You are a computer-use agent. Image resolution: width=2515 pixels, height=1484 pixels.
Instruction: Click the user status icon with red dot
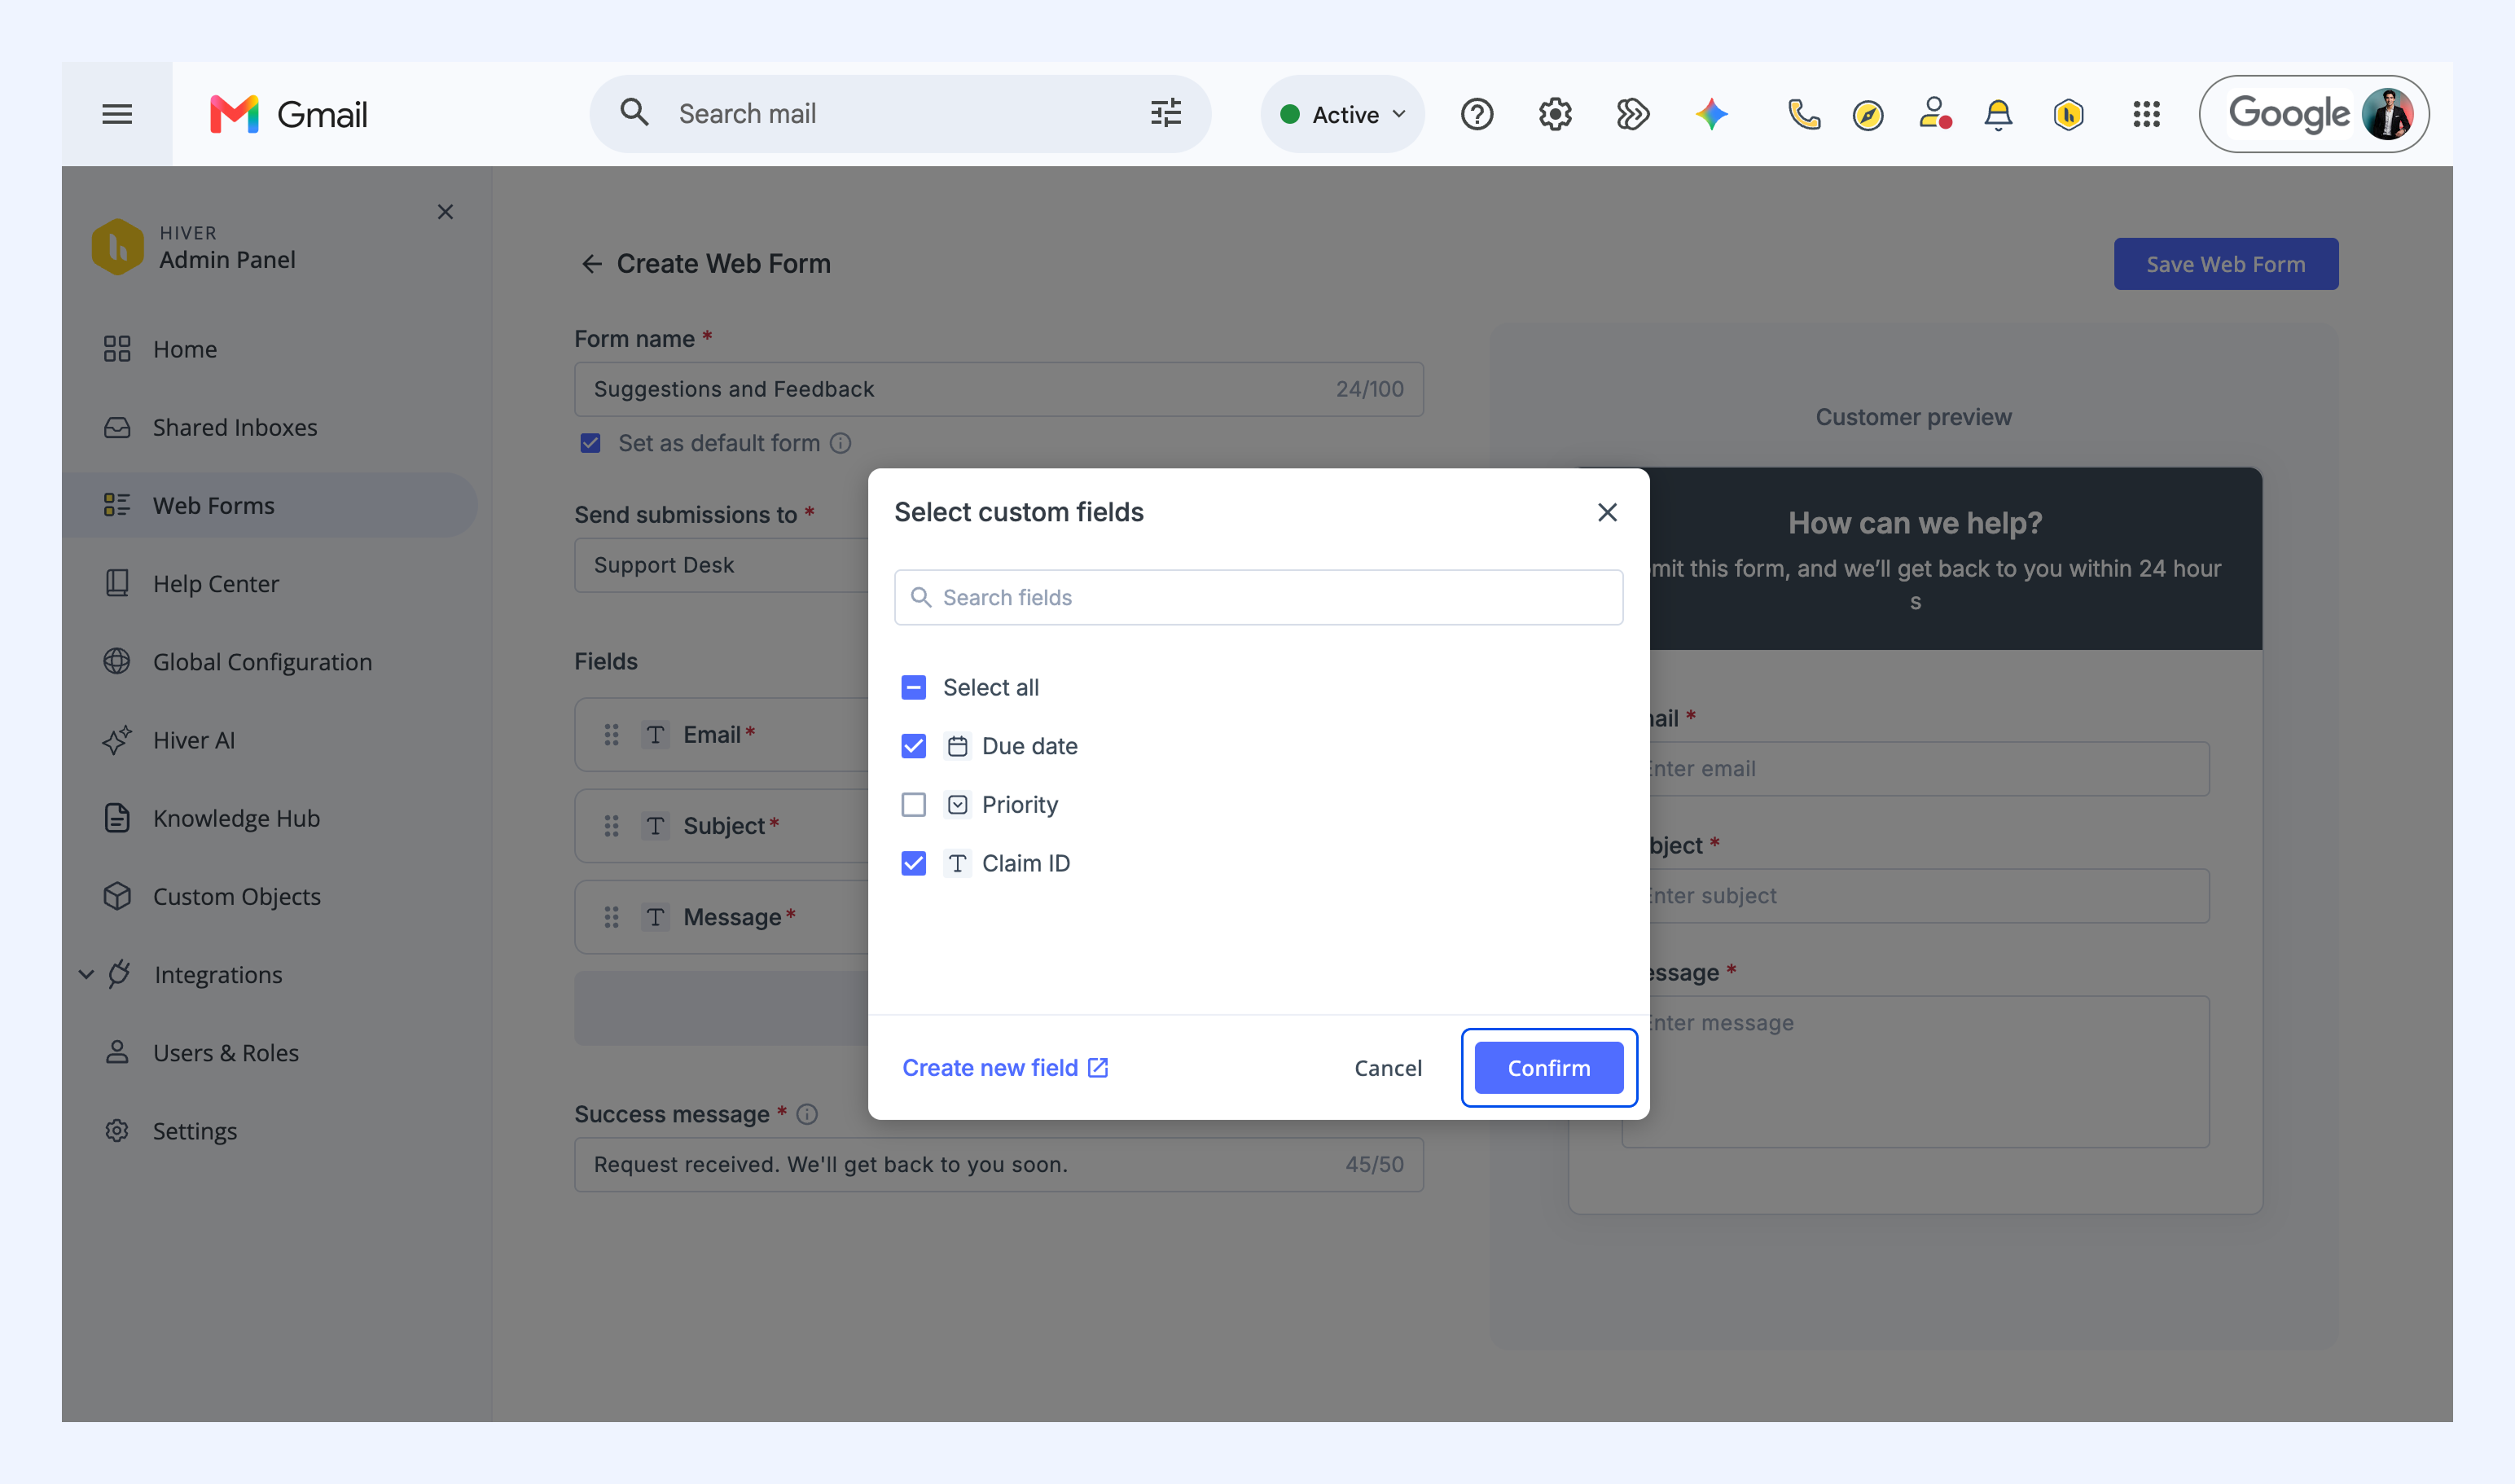coord(1934,114)
